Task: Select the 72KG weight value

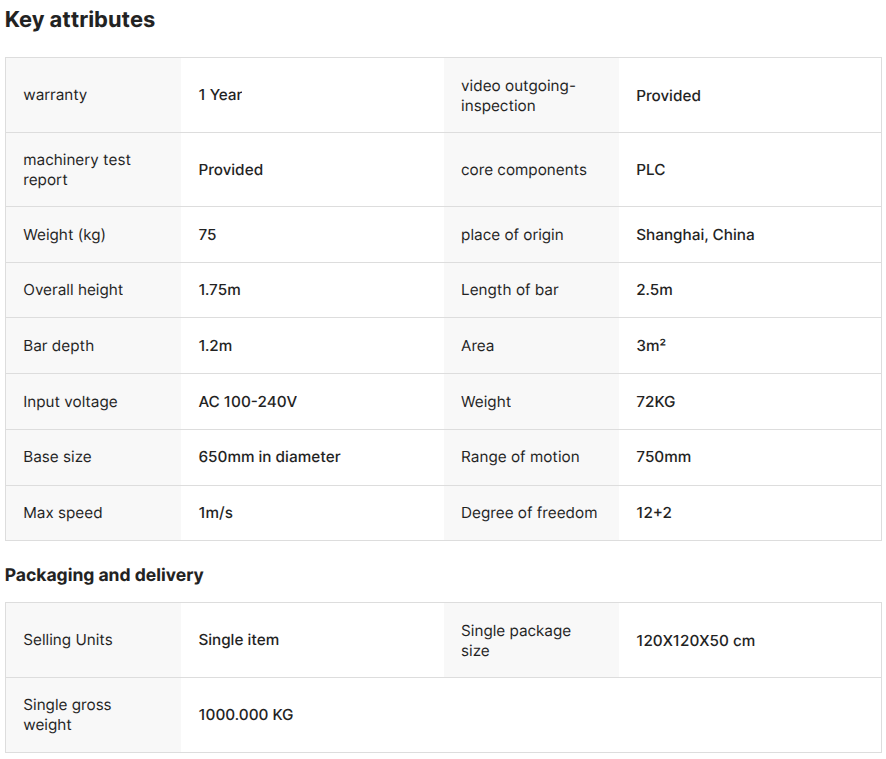Action: coord(655,402)
